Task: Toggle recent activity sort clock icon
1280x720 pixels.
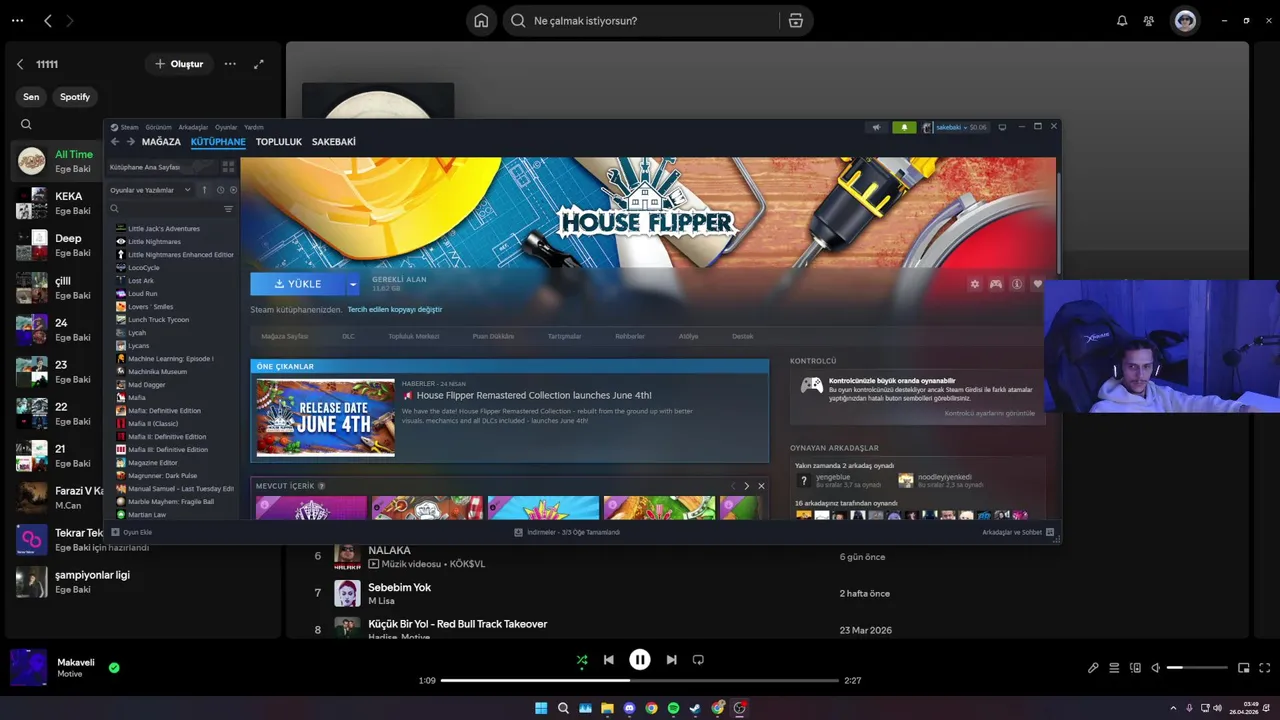Action: click(x=220, y=190)
